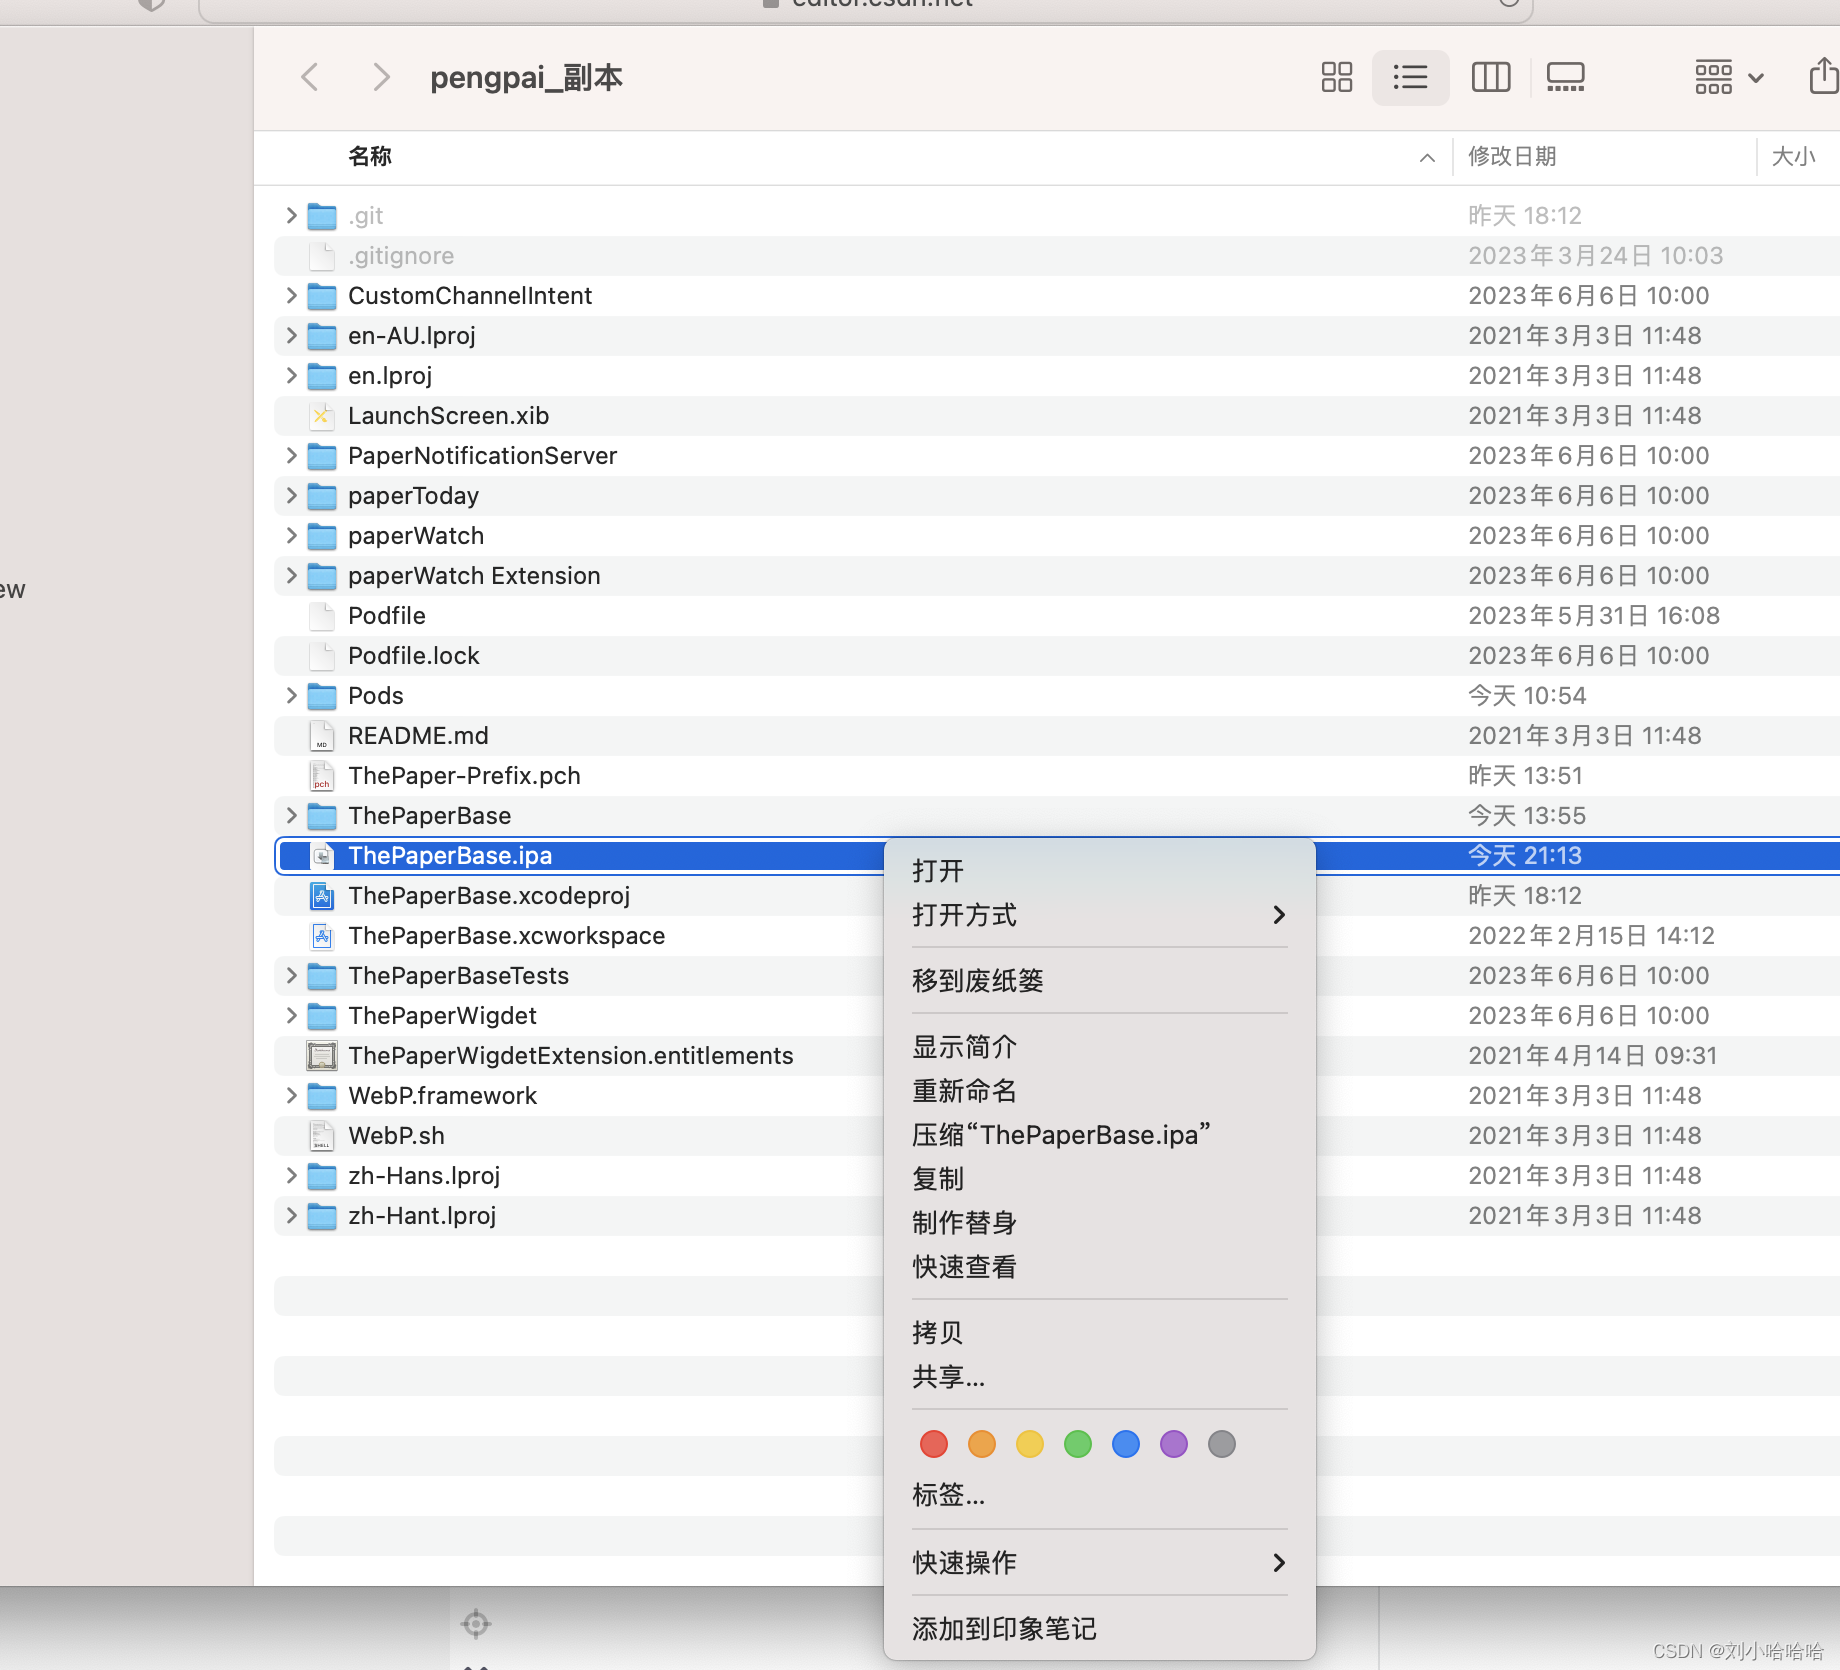Choose 复制 from the context menu
This screenshot has width=1840, height=1670.
1099,1179
